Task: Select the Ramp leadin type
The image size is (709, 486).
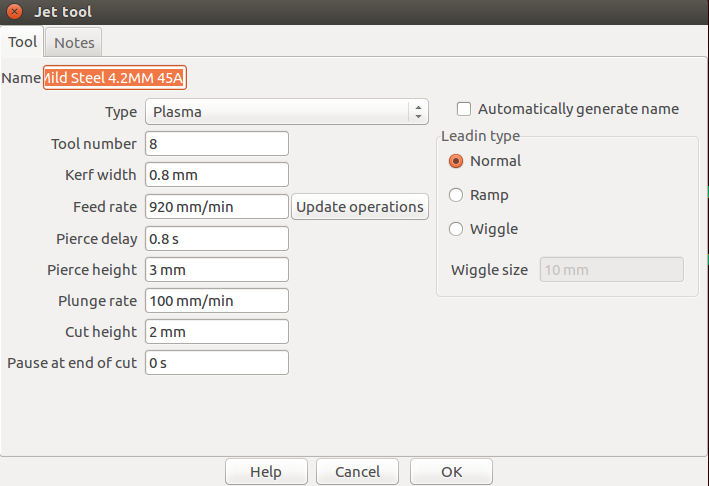Action: (x=456, y=195)
